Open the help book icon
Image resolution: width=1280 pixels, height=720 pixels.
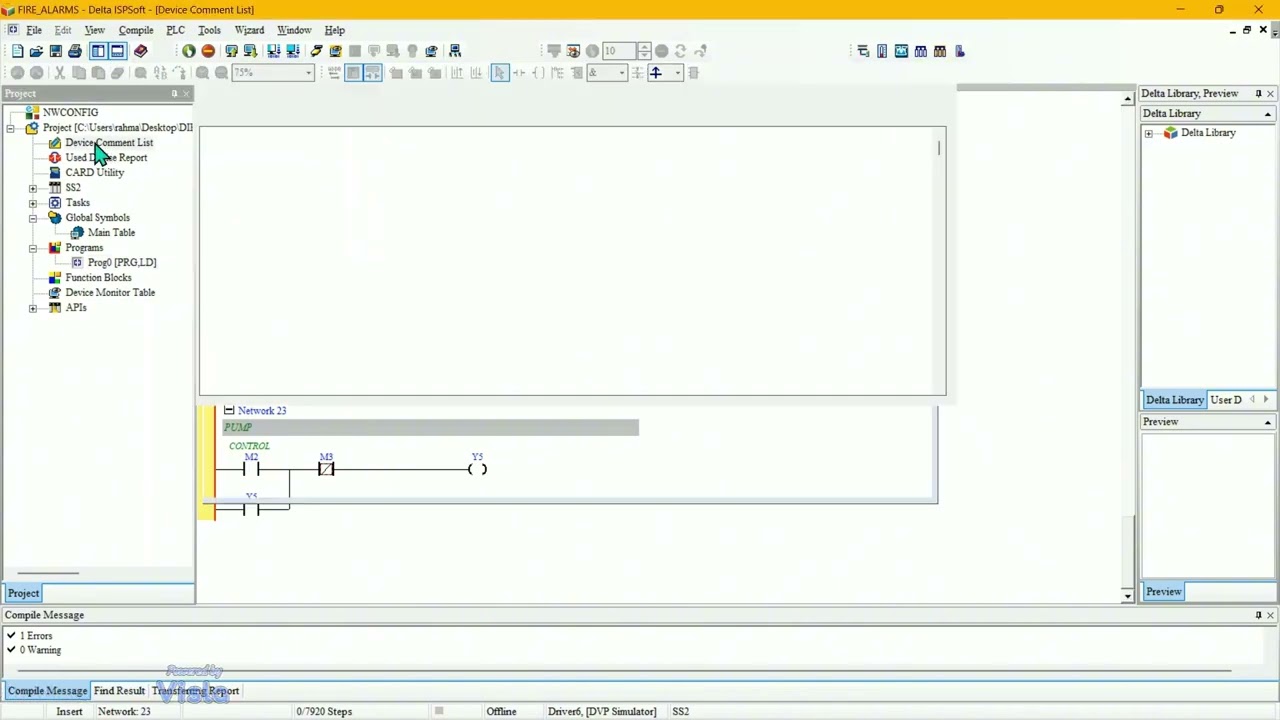click(140, 51)
